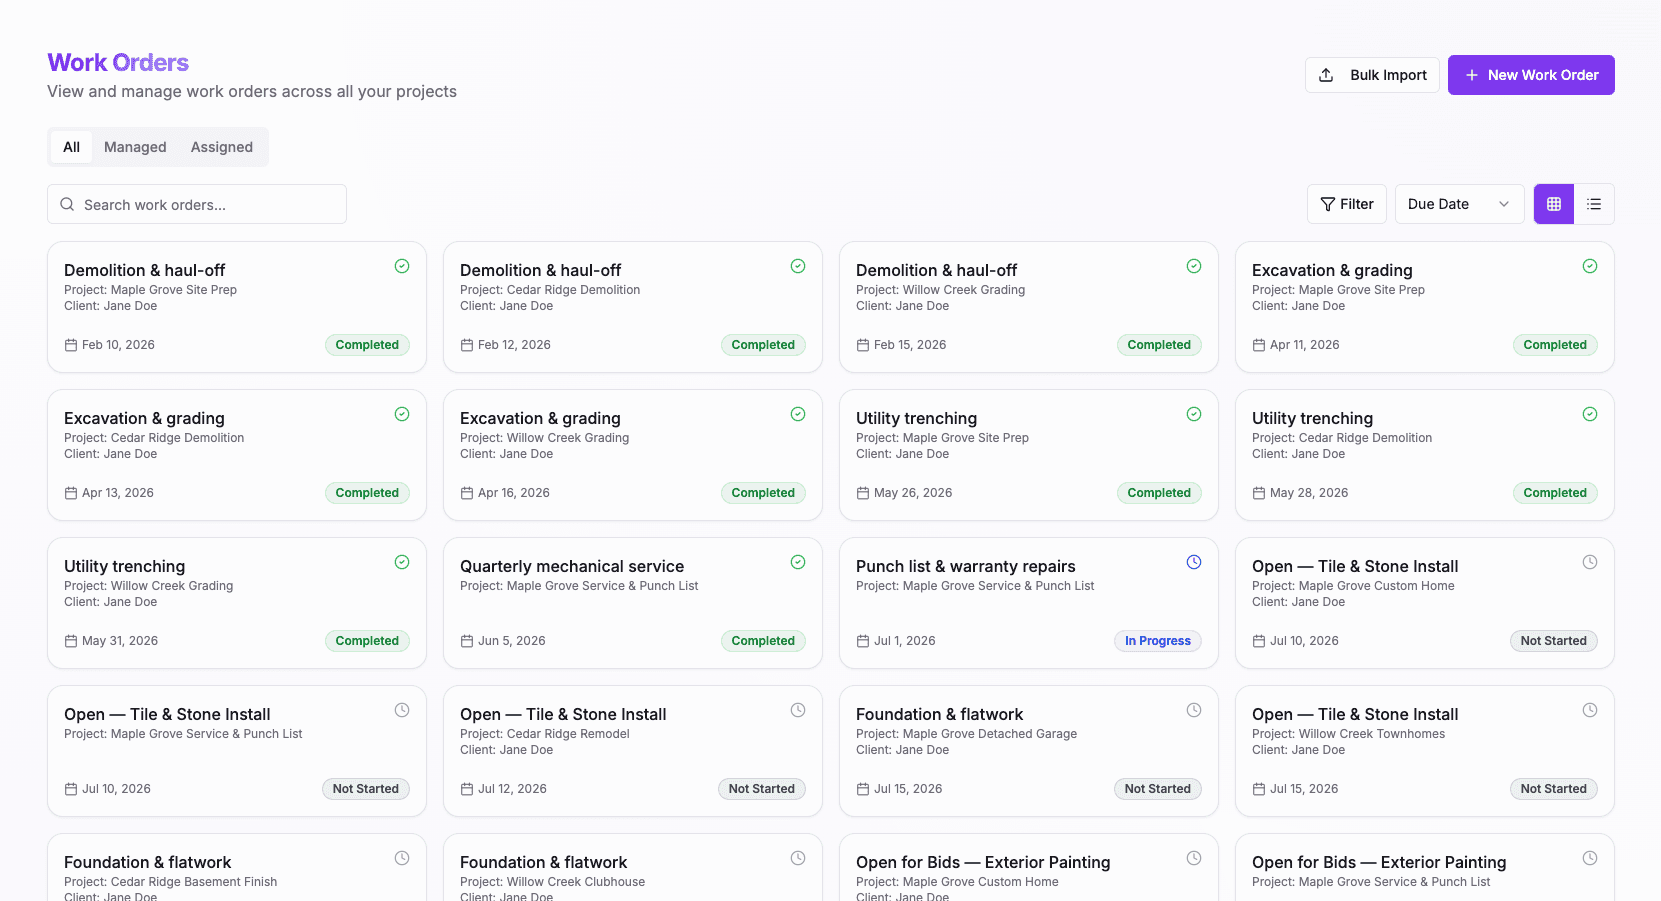Switch to the Managed tab
This screenshot has width=1661, height=901.
coord(135,147)
